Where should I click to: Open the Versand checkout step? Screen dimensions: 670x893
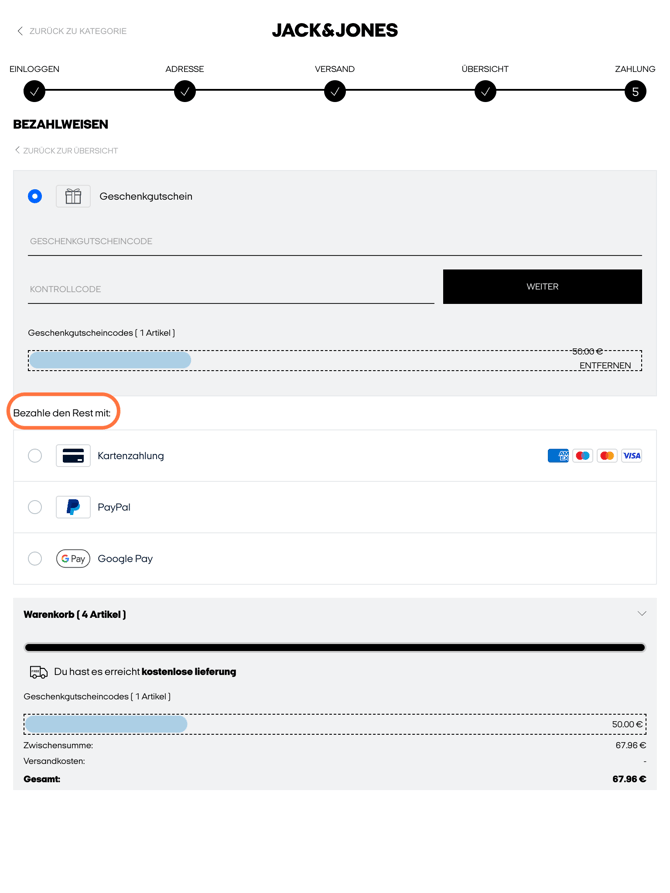335,91
